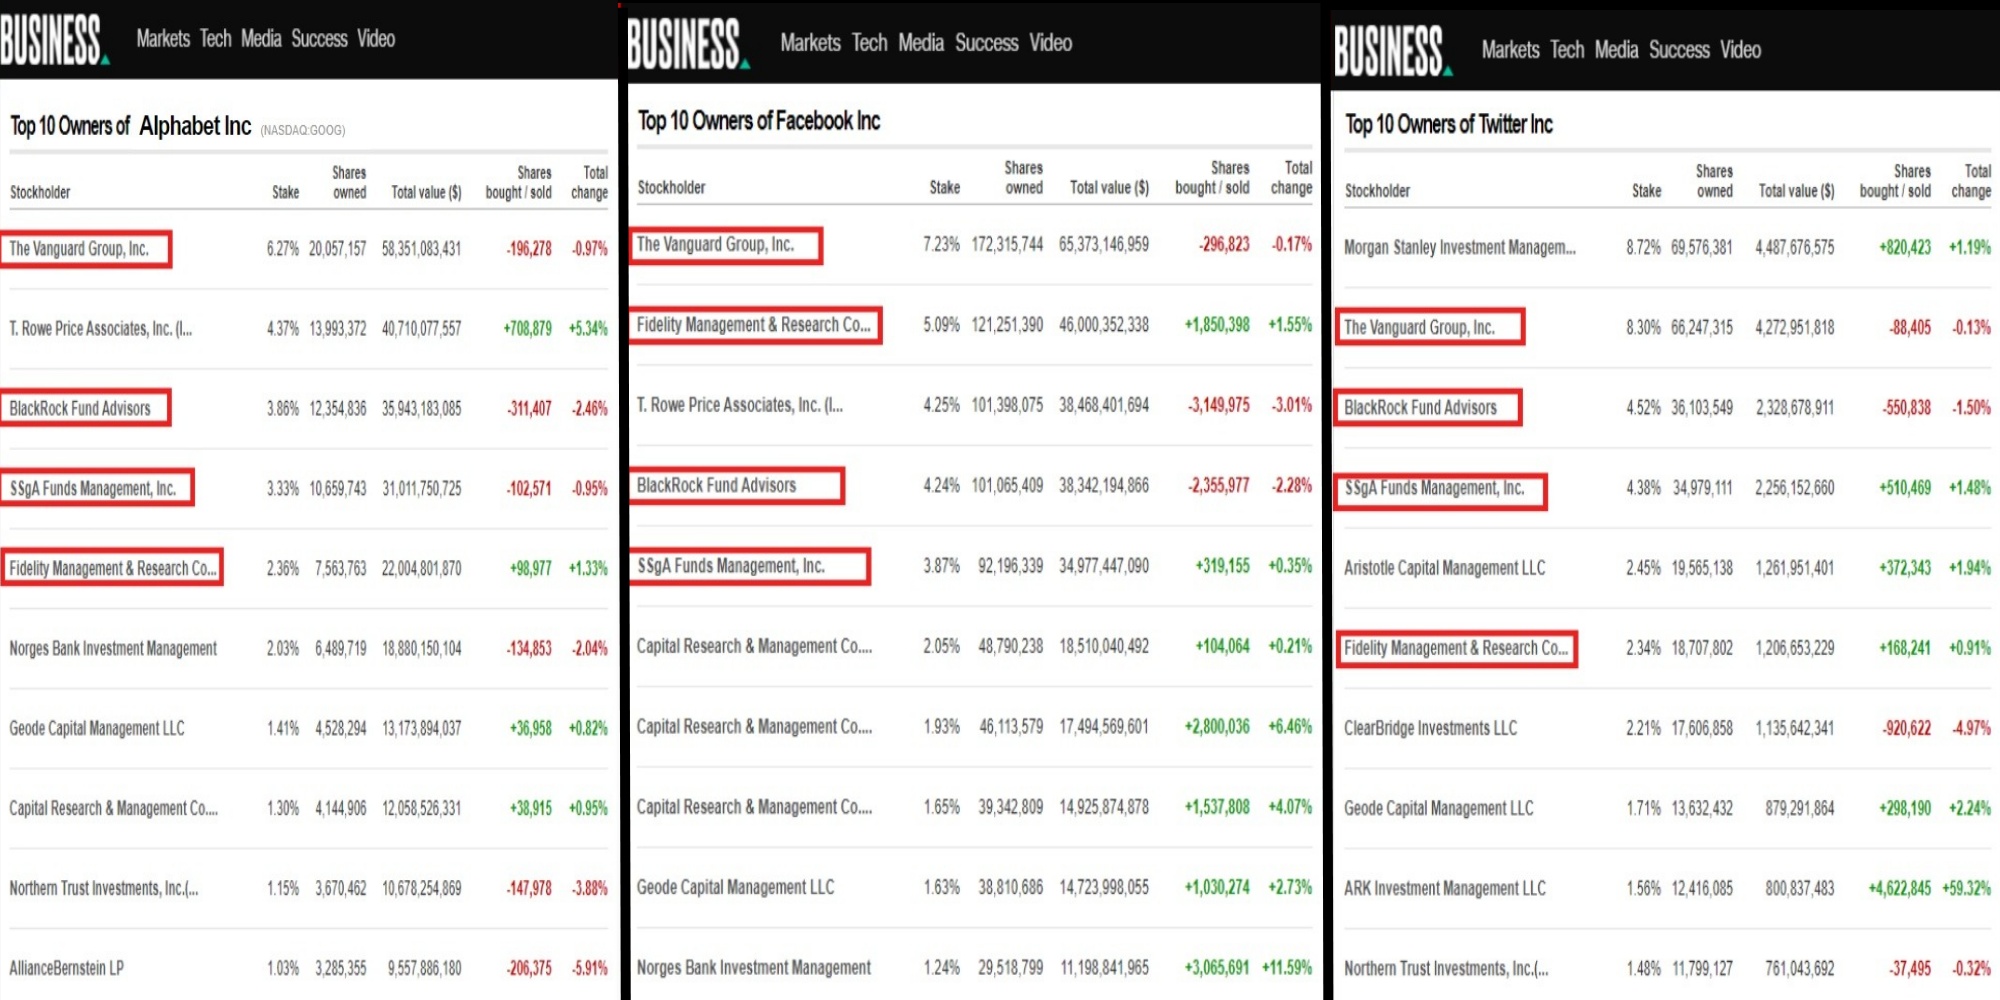This screenshot has width=2000, height=1000.
Task: Open Media menu in the Facebook panel
Action: pyautogui.click(x=921, y=43)
